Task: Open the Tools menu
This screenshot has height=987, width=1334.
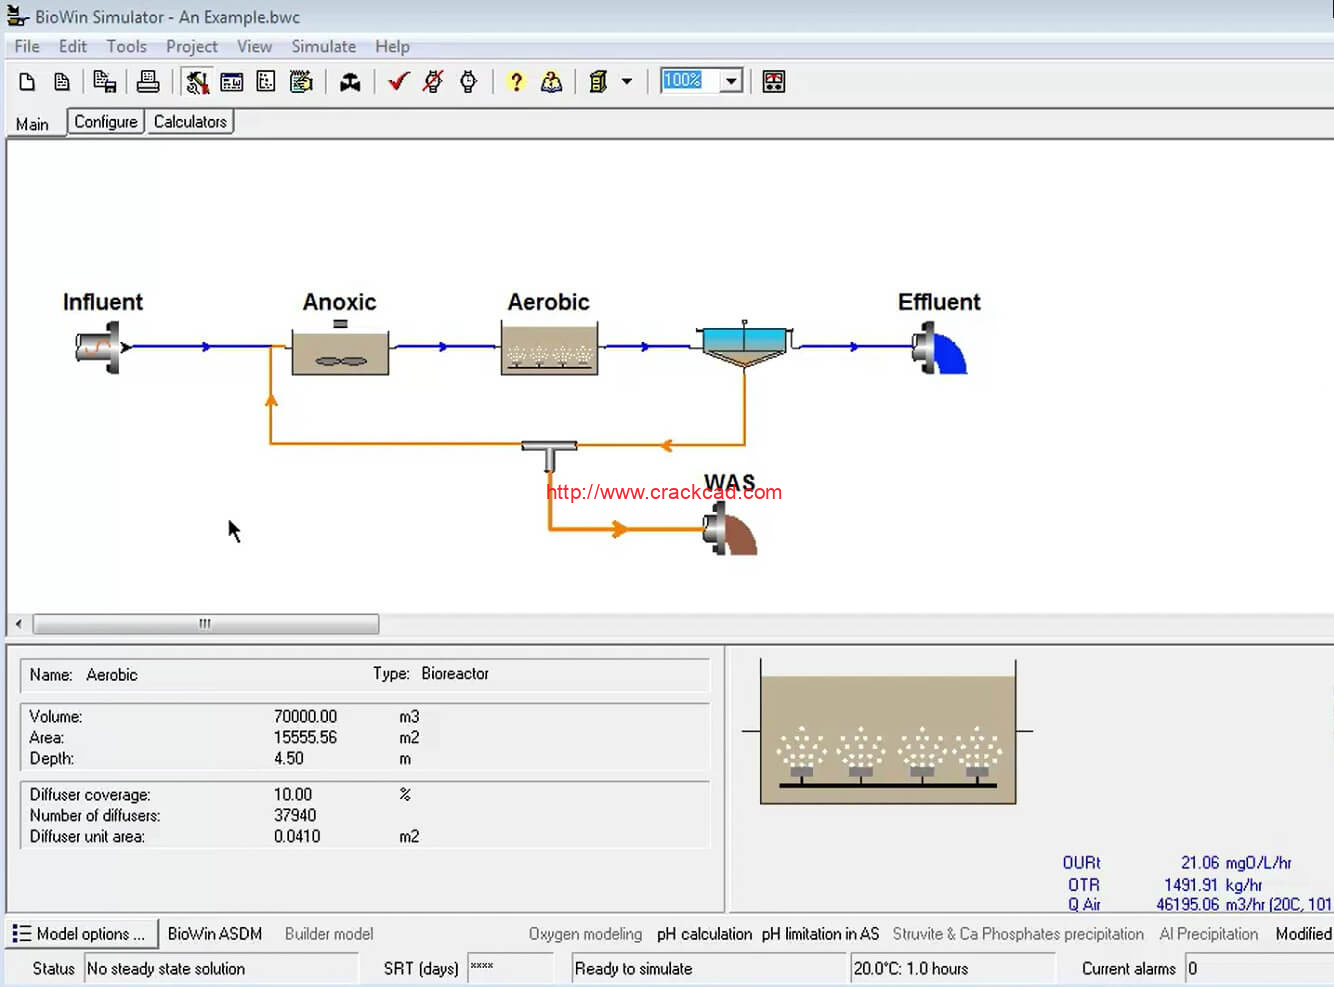Action: tap(127, 46)
